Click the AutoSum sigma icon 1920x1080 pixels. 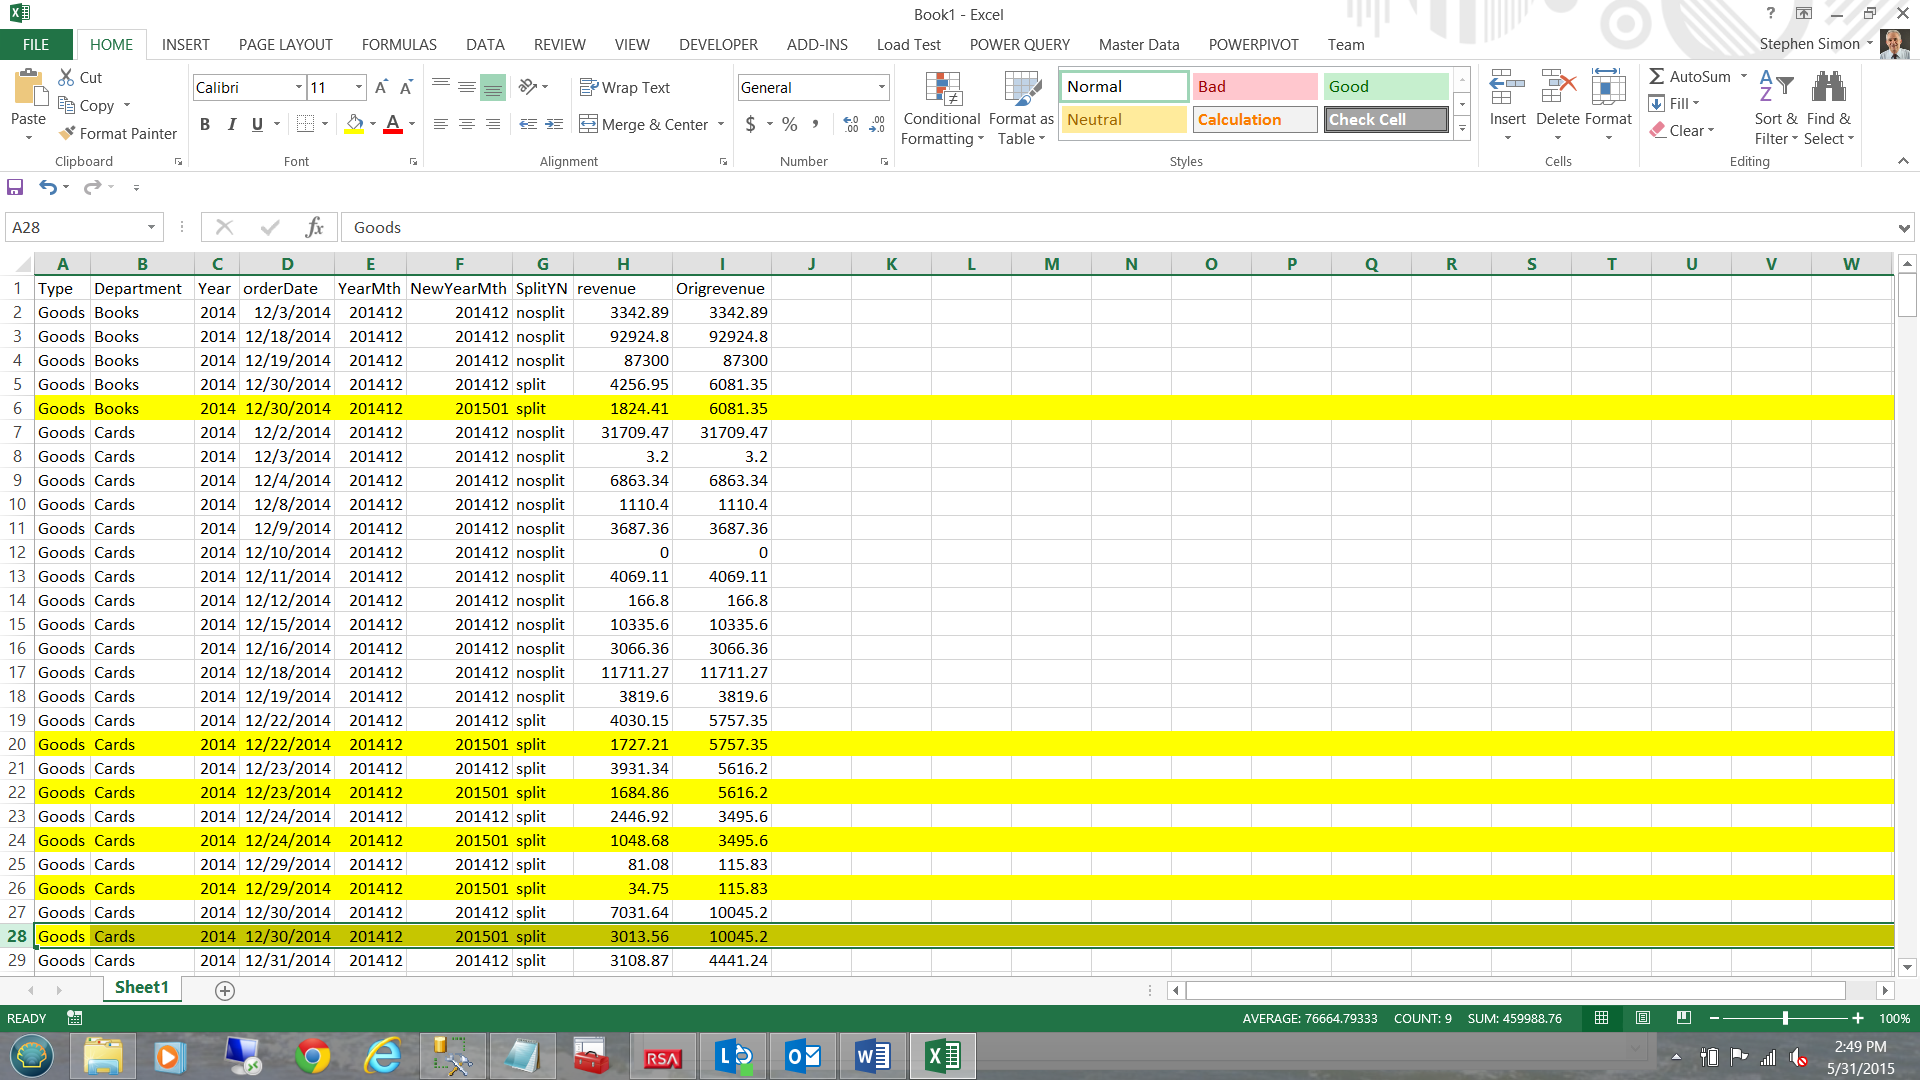(x=1657, y=76)
